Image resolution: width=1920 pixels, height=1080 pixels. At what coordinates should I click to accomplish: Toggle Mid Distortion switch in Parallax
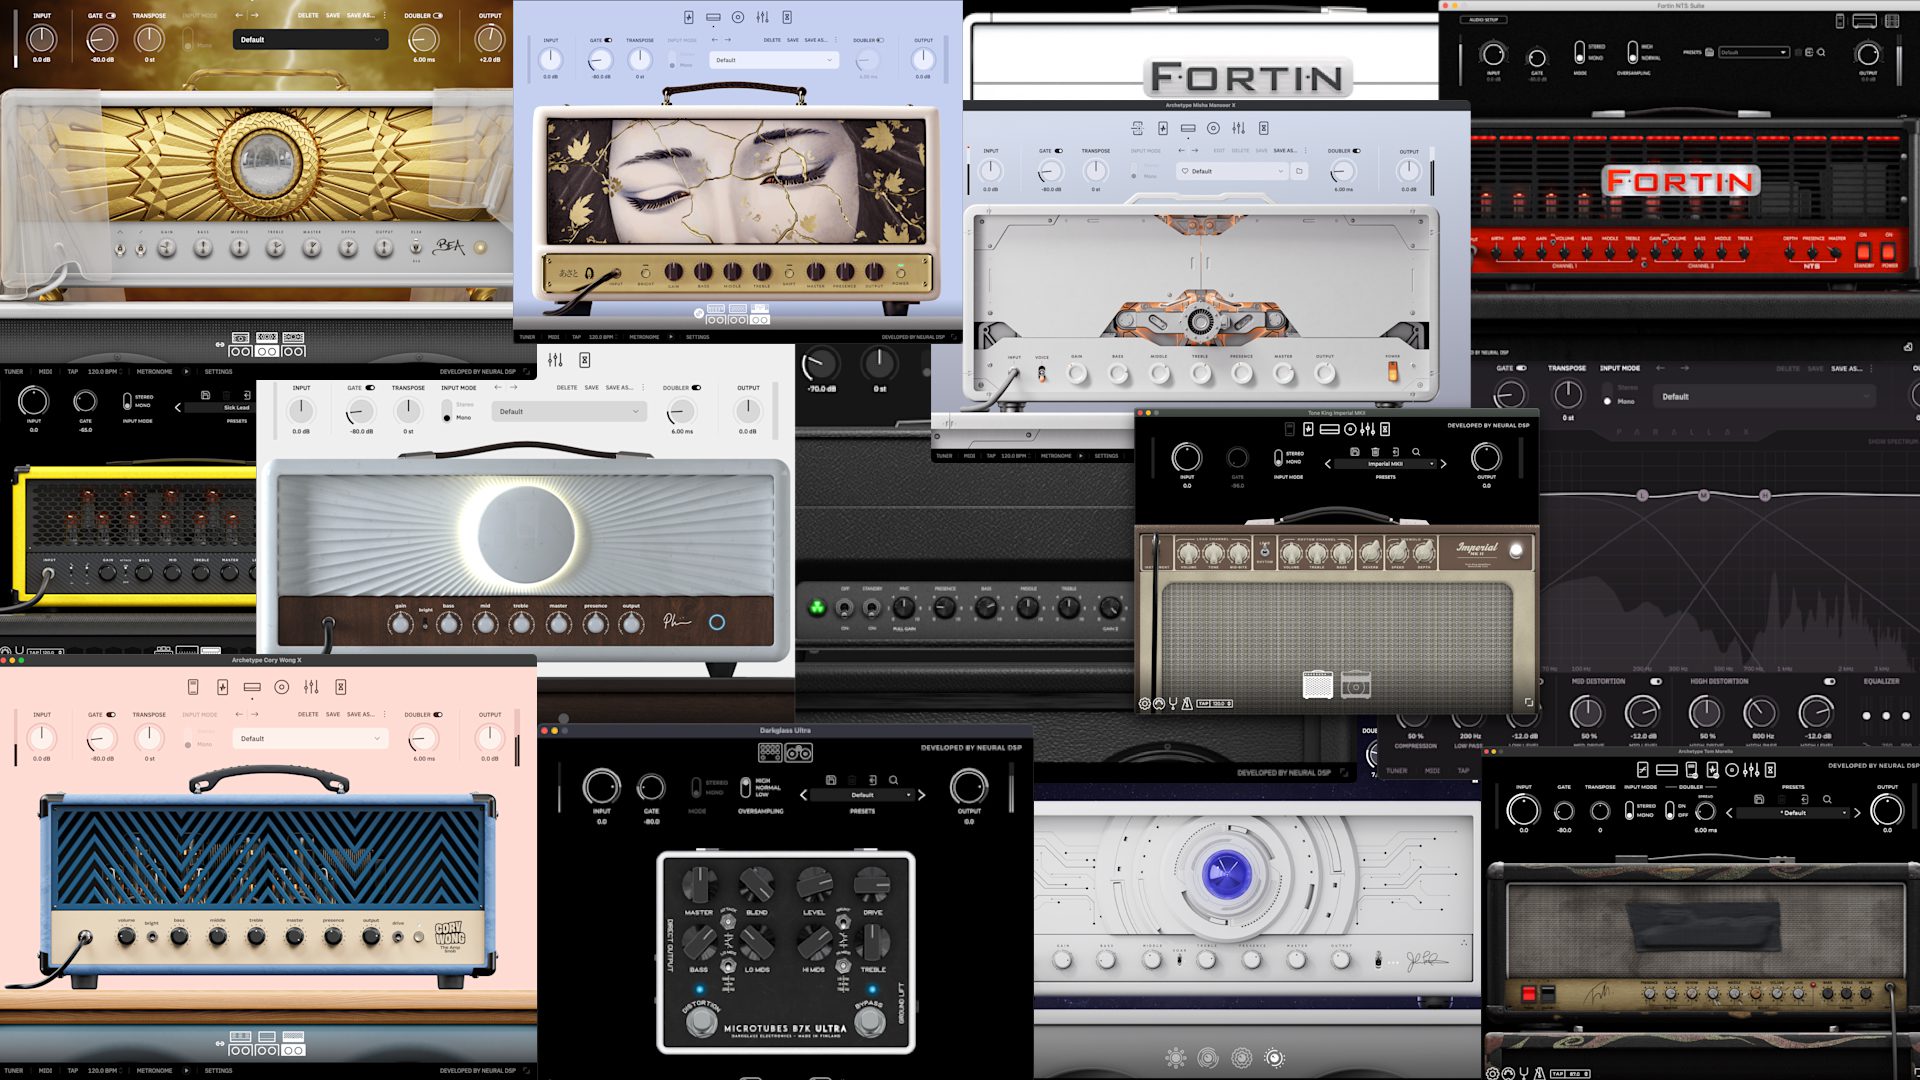tap(1656, 681)
